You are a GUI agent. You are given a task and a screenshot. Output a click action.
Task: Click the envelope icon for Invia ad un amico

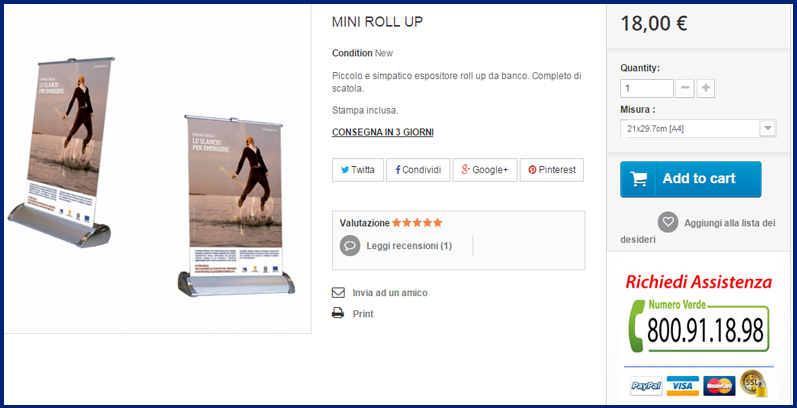coord(338,293)
